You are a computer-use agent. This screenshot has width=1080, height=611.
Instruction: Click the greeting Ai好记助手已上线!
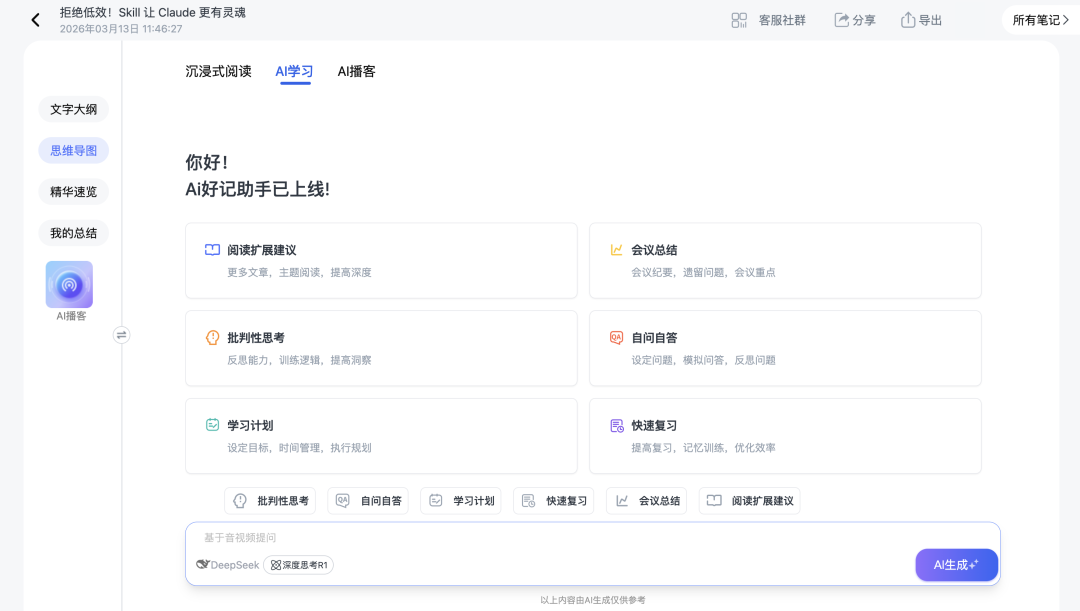(x=258, y=189)
